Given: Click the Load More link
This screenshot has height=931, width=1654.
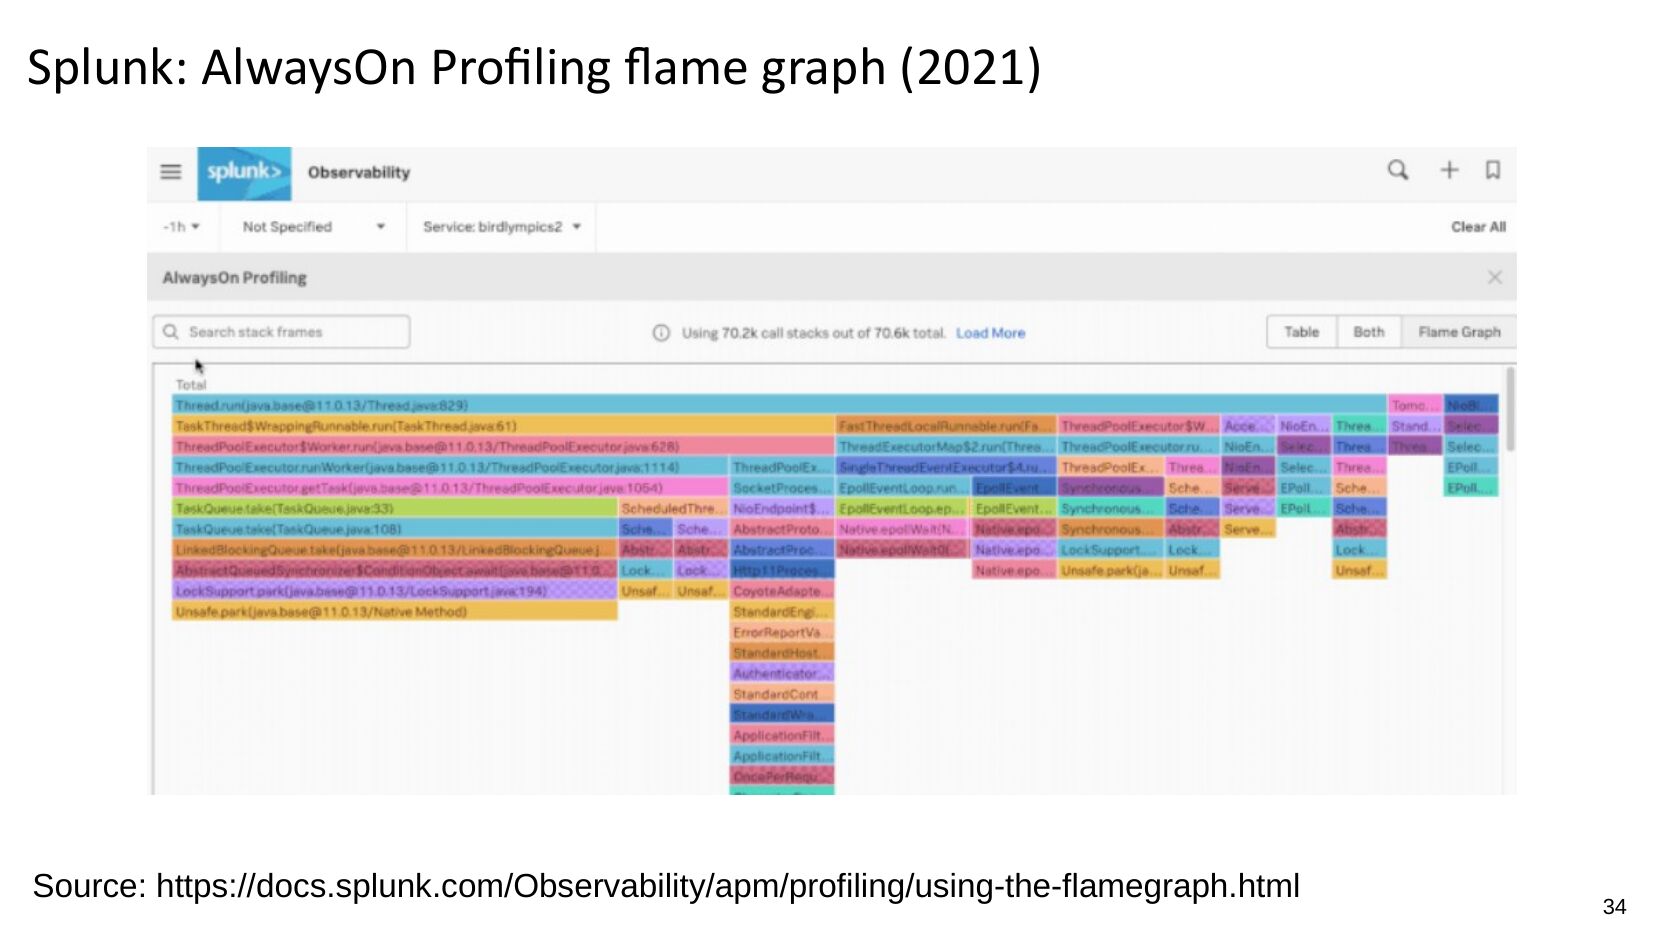Looking at the screenshot, I should 990,333.
